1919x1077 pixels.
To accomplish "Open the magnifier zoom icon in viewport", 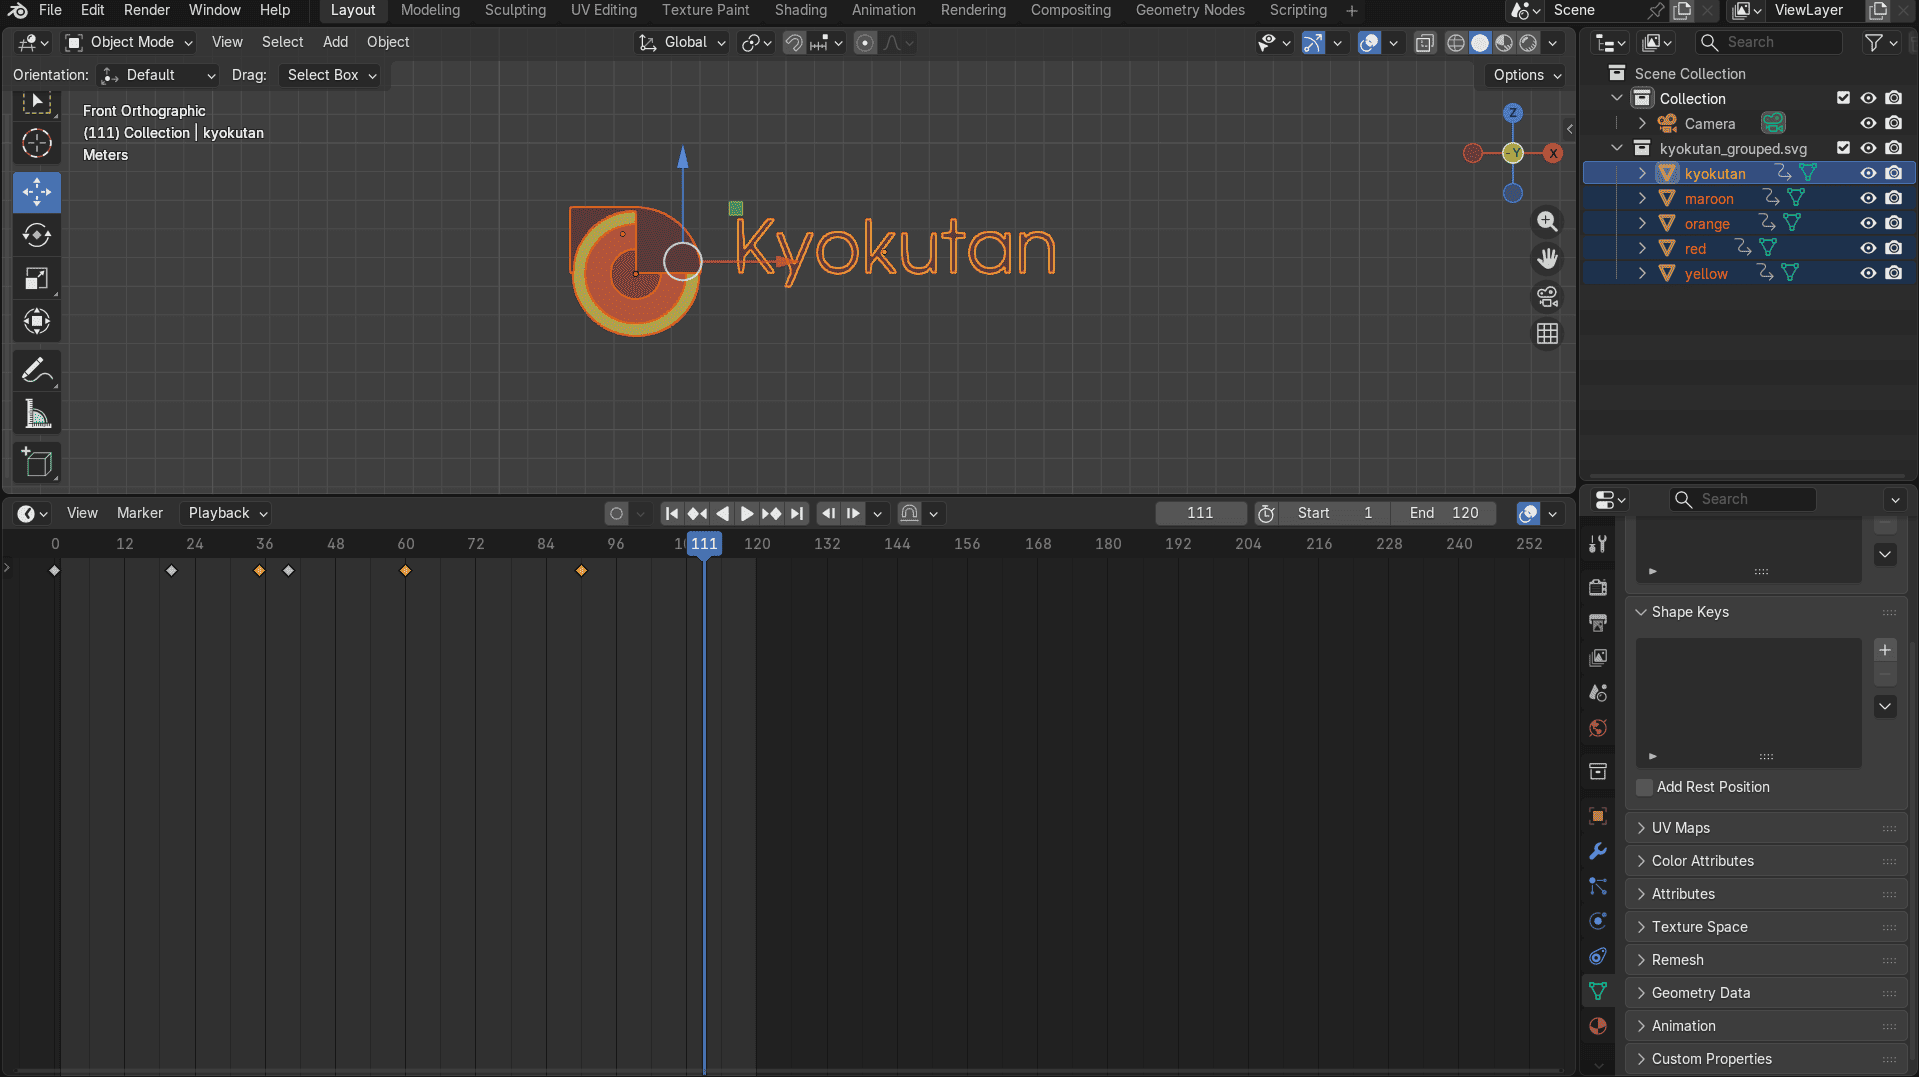I will pyautogui.click(x=1546, y=222).
